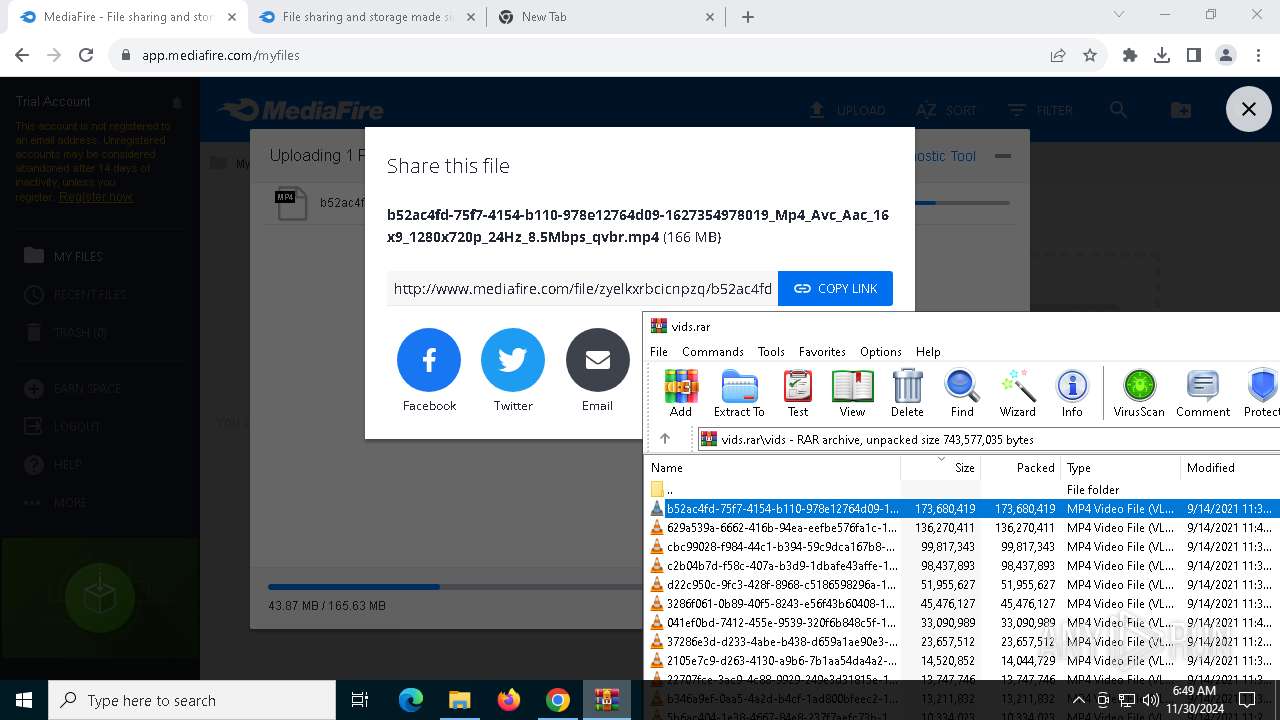Click the taskbar search box
1280x720 pixels.
pos(192,700)
